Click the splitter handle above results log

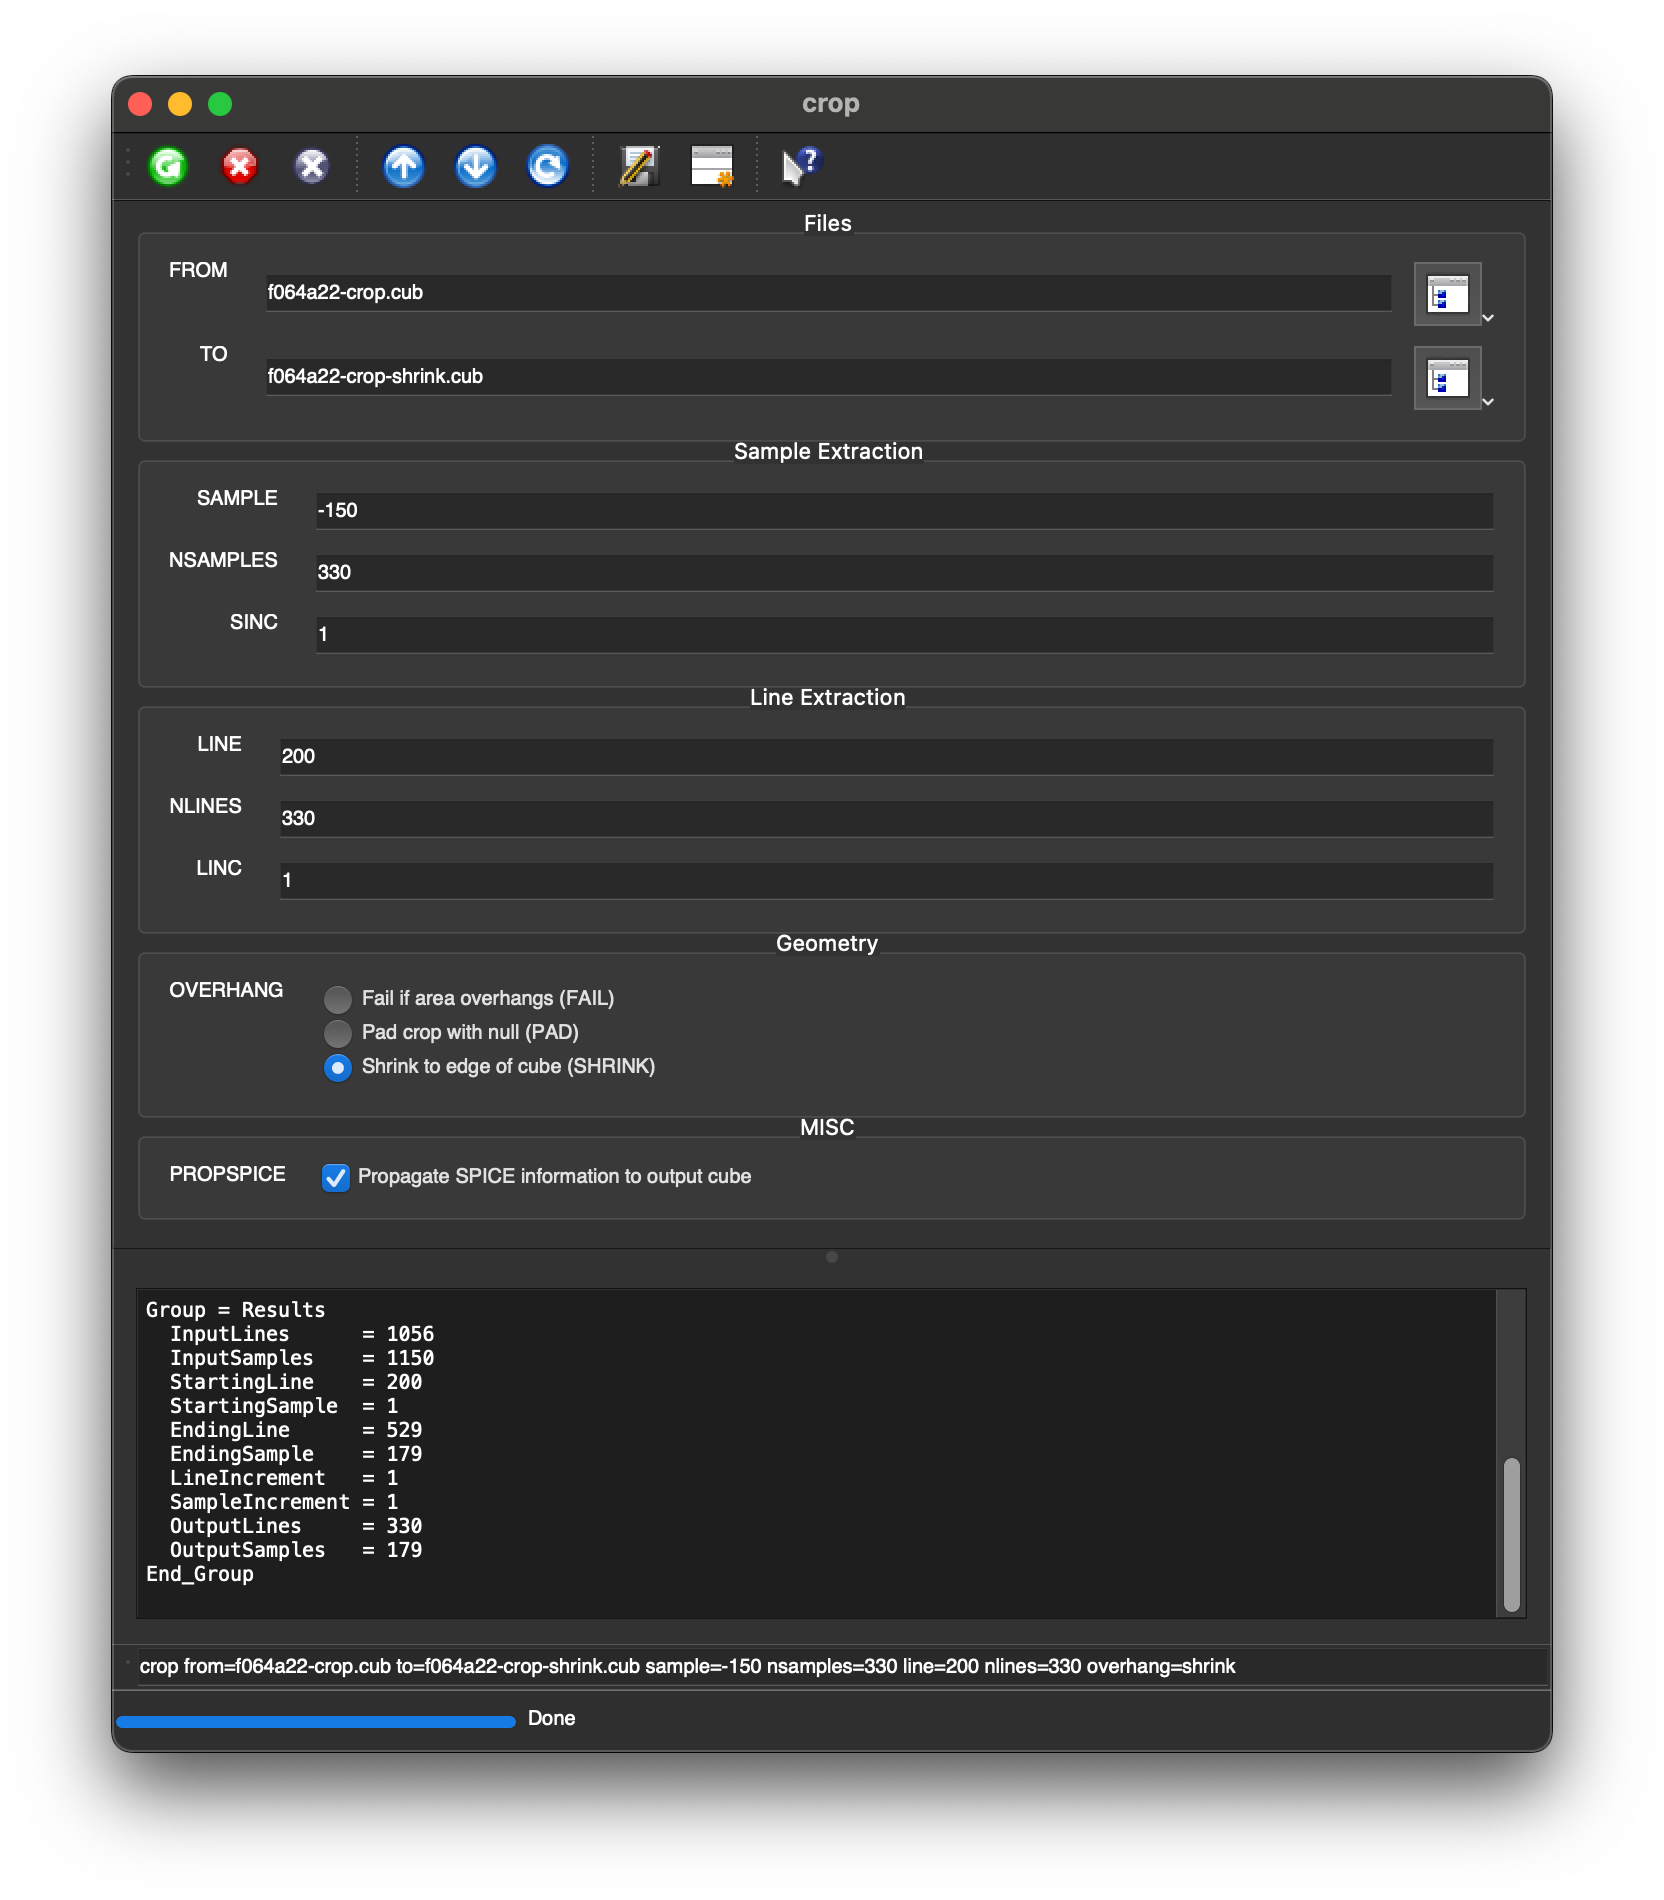[x=832, y=1257]
